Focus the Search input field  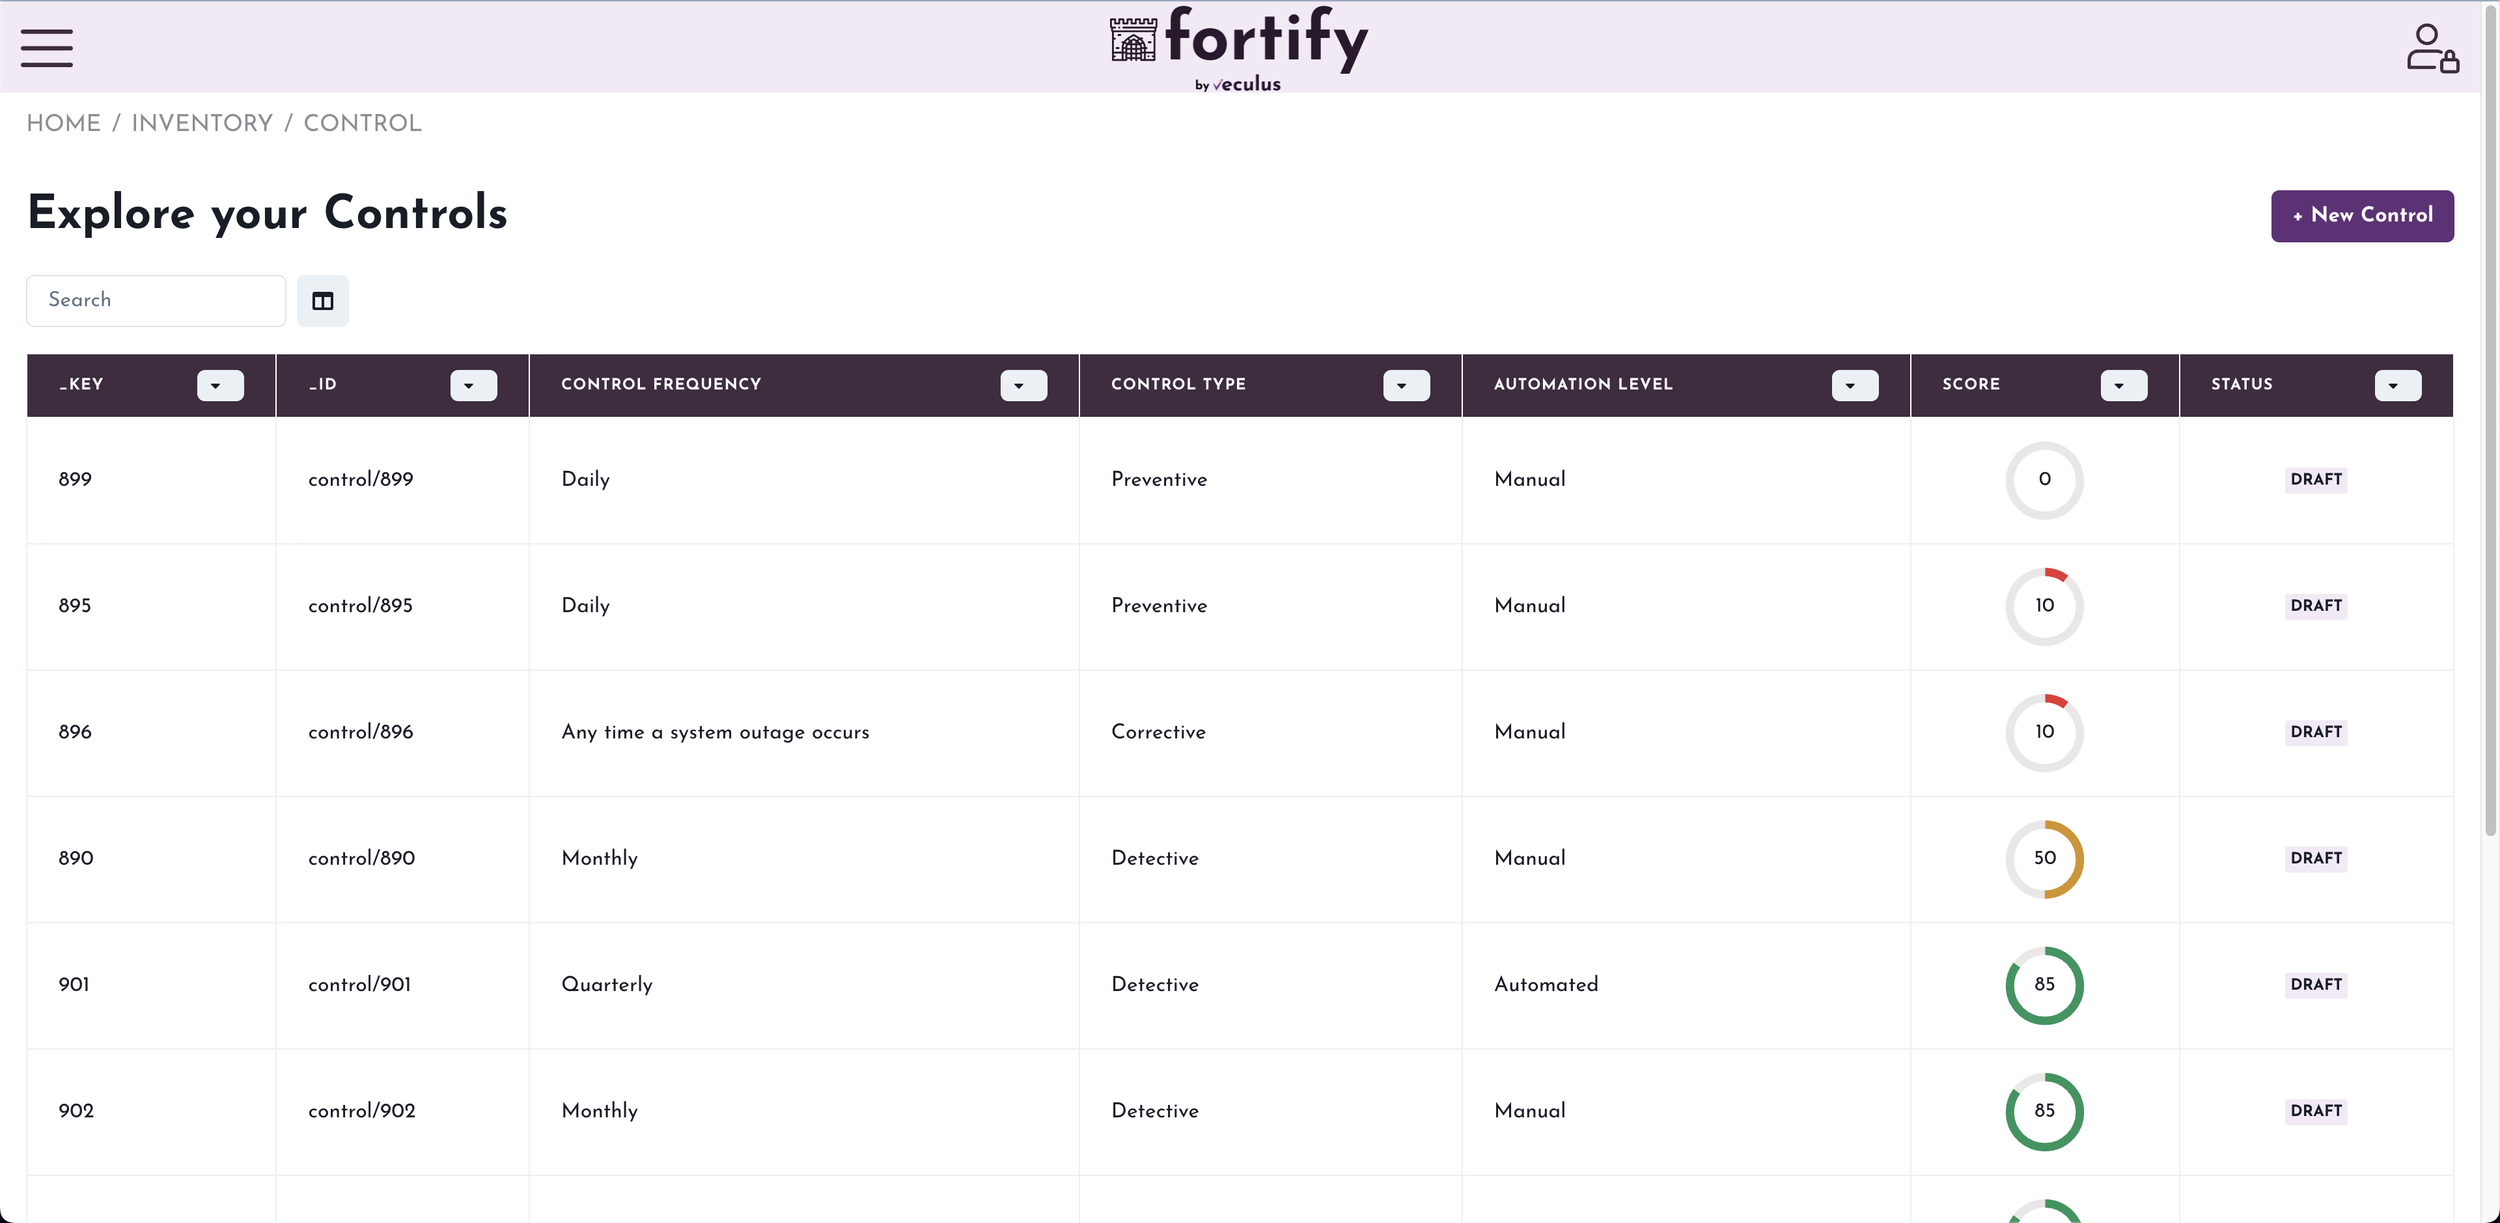tap(156, 301)
